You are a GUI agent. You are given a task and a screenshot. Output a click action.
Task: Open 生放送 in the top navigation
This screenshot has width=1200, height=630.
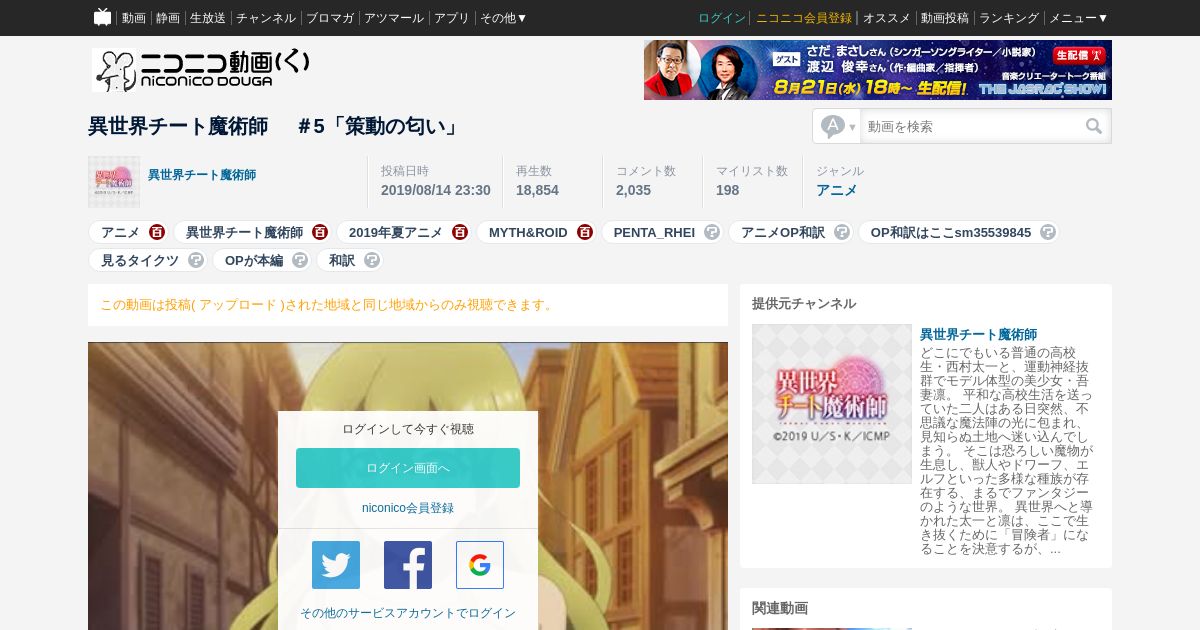(x=208, y=18)
